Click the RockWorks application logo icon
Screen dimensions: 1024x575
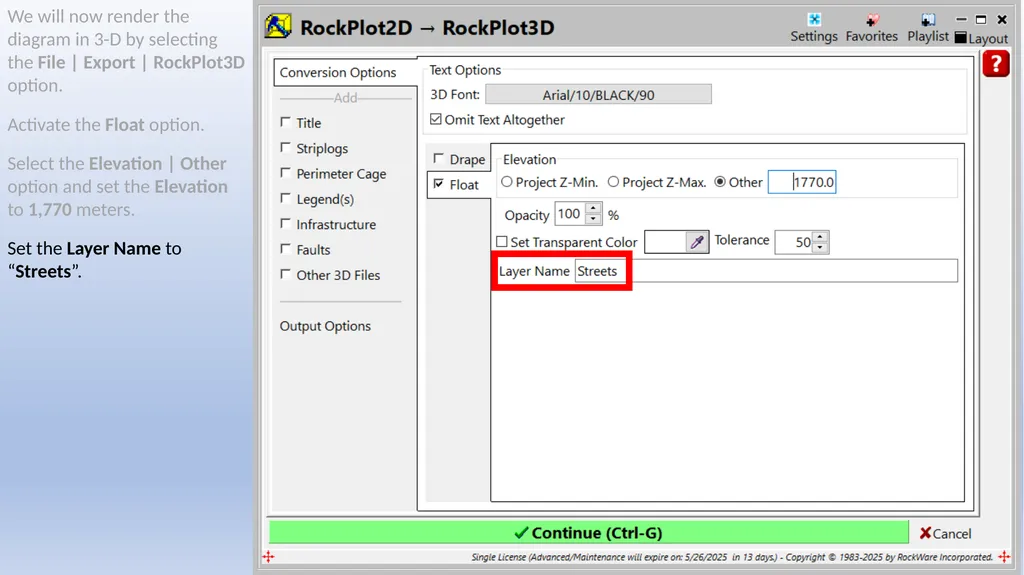point(278,26)
